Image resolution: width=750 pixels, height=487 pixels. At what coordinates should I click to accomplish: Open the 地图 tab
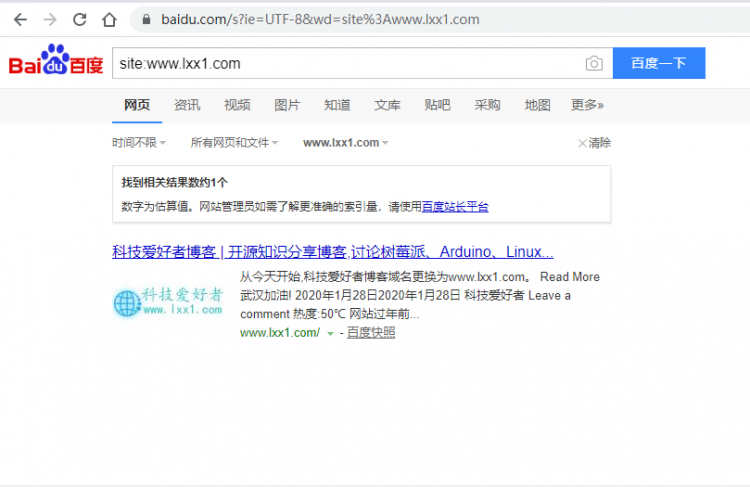[537, 105]
